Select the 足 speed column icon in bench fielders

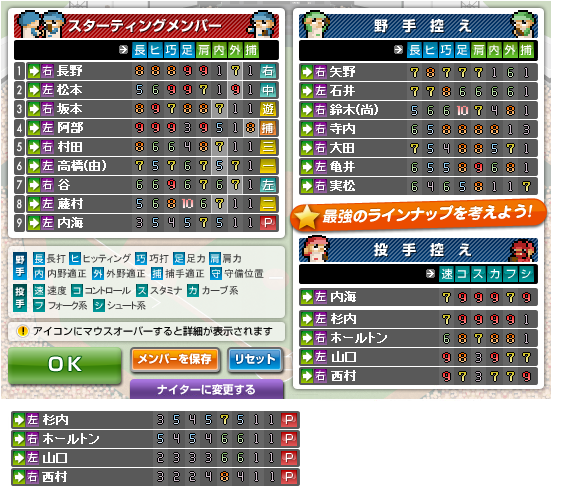tap(462, 50)
